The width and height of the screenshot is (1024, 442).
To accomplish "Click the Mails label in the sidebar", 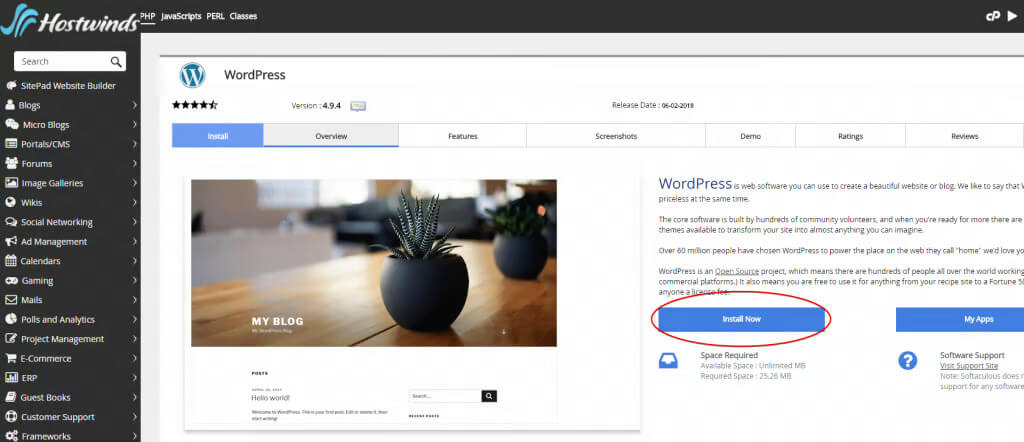I will coord(31,300).
